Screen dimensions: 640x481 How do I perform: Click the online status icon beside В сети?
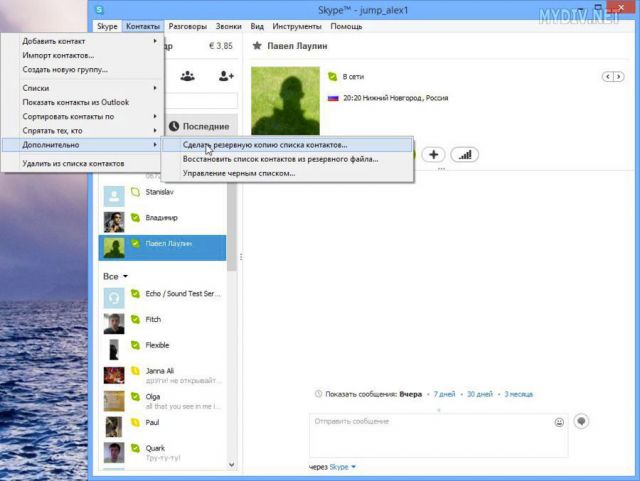[333, 76]
